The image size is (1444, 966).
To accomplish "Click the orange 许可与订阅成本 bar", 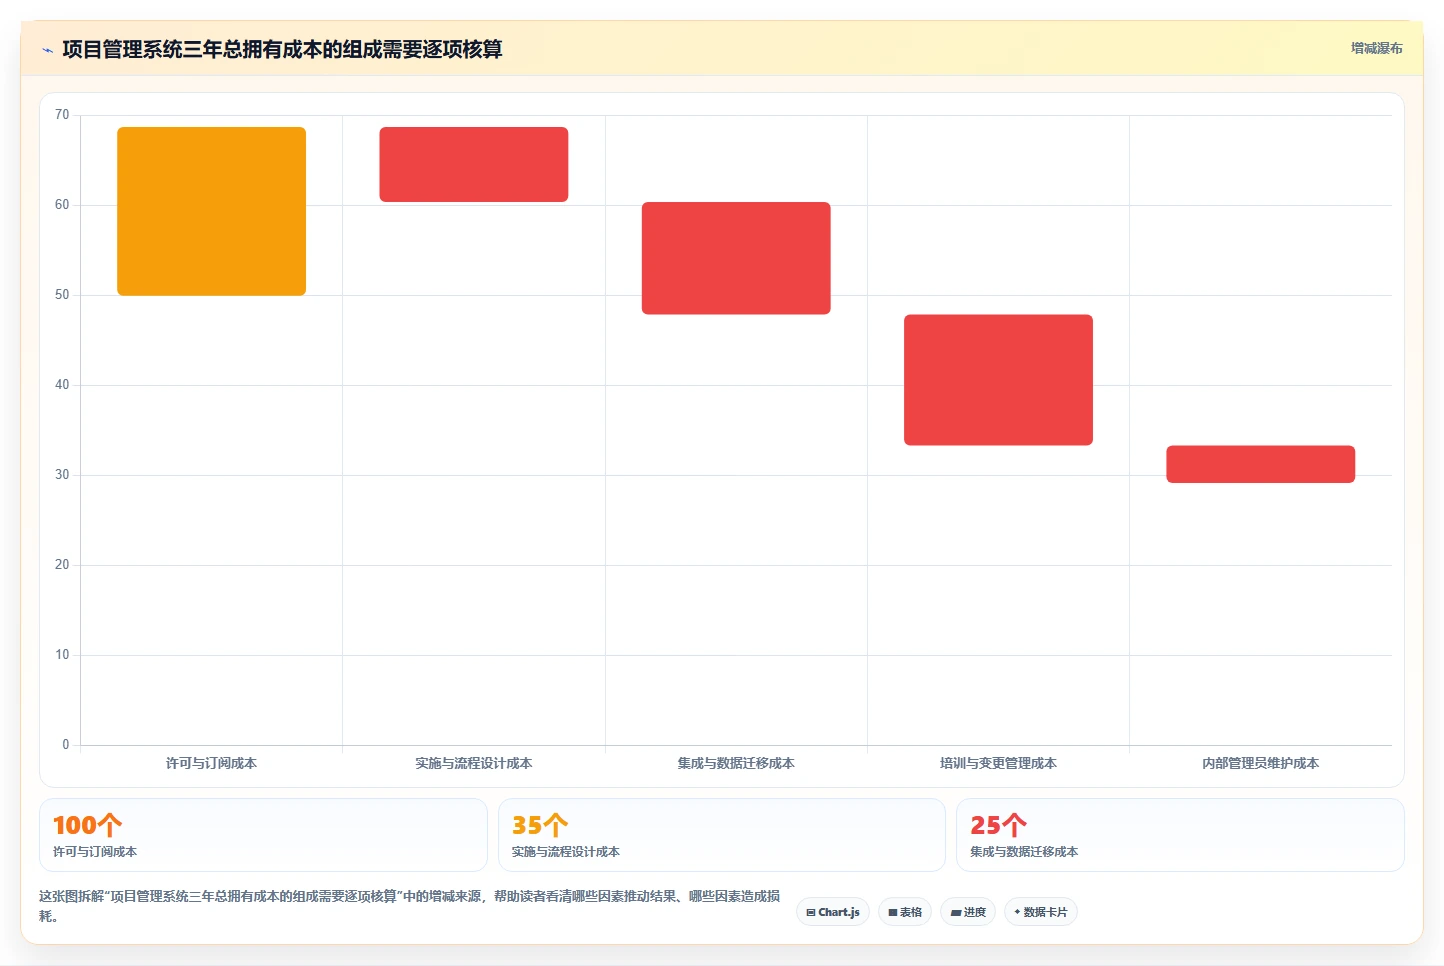I will [212, 211].
